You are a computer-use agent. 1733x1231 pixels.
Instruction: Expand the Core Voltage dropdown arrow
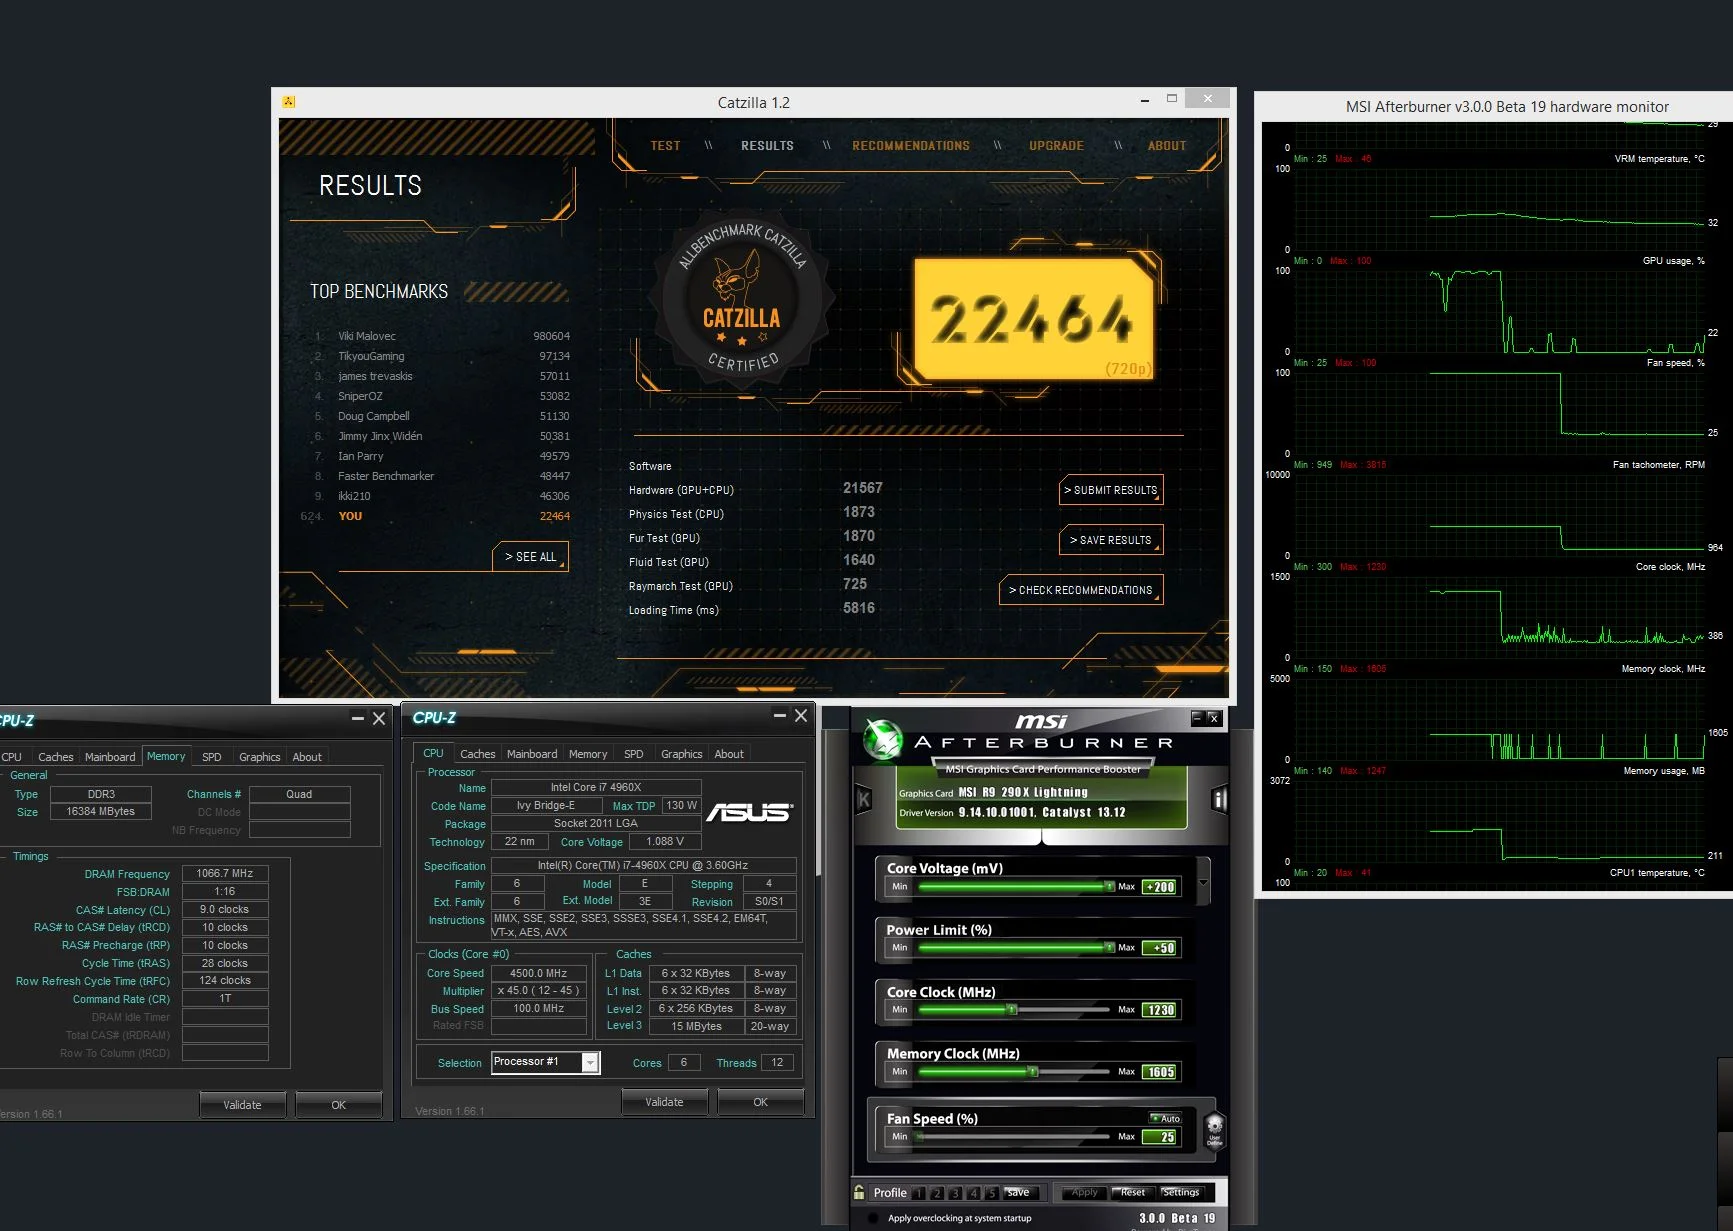[1204, 882]
